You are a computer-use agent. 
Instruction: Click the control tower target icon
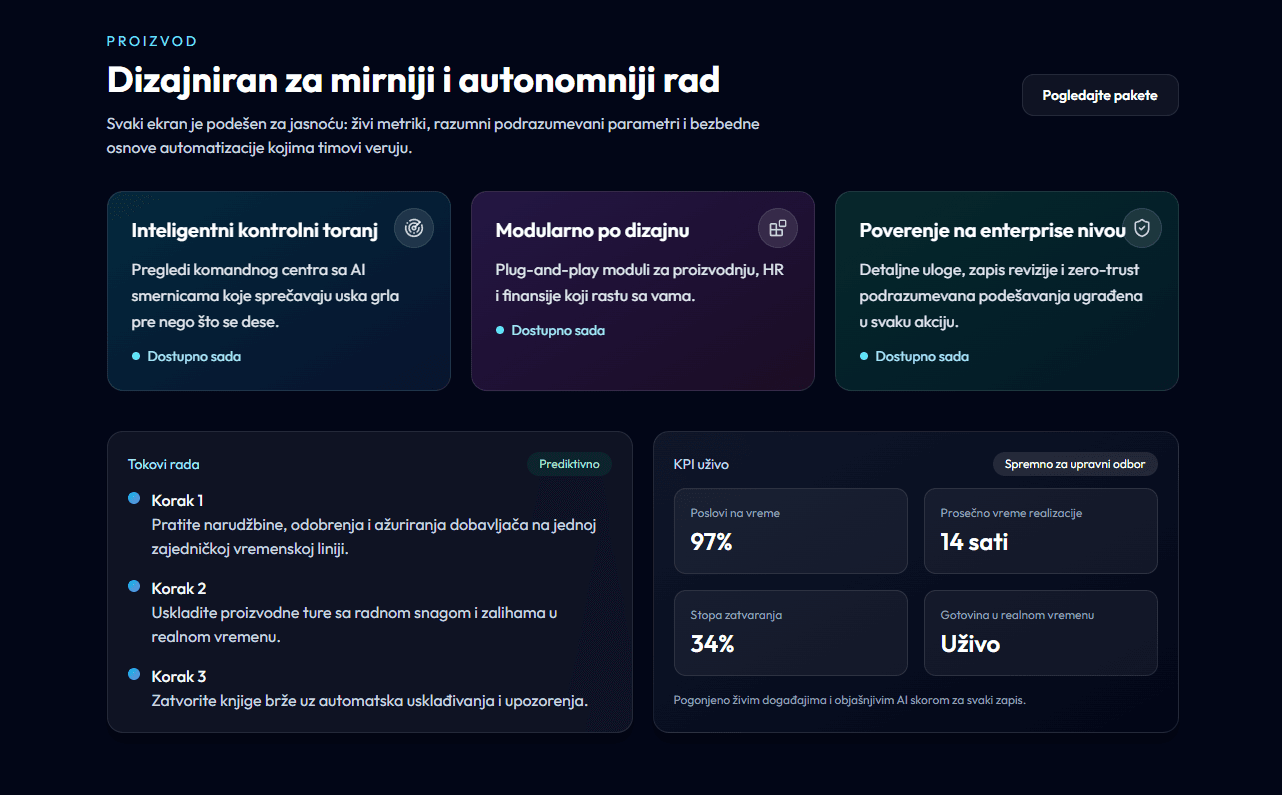413,228
